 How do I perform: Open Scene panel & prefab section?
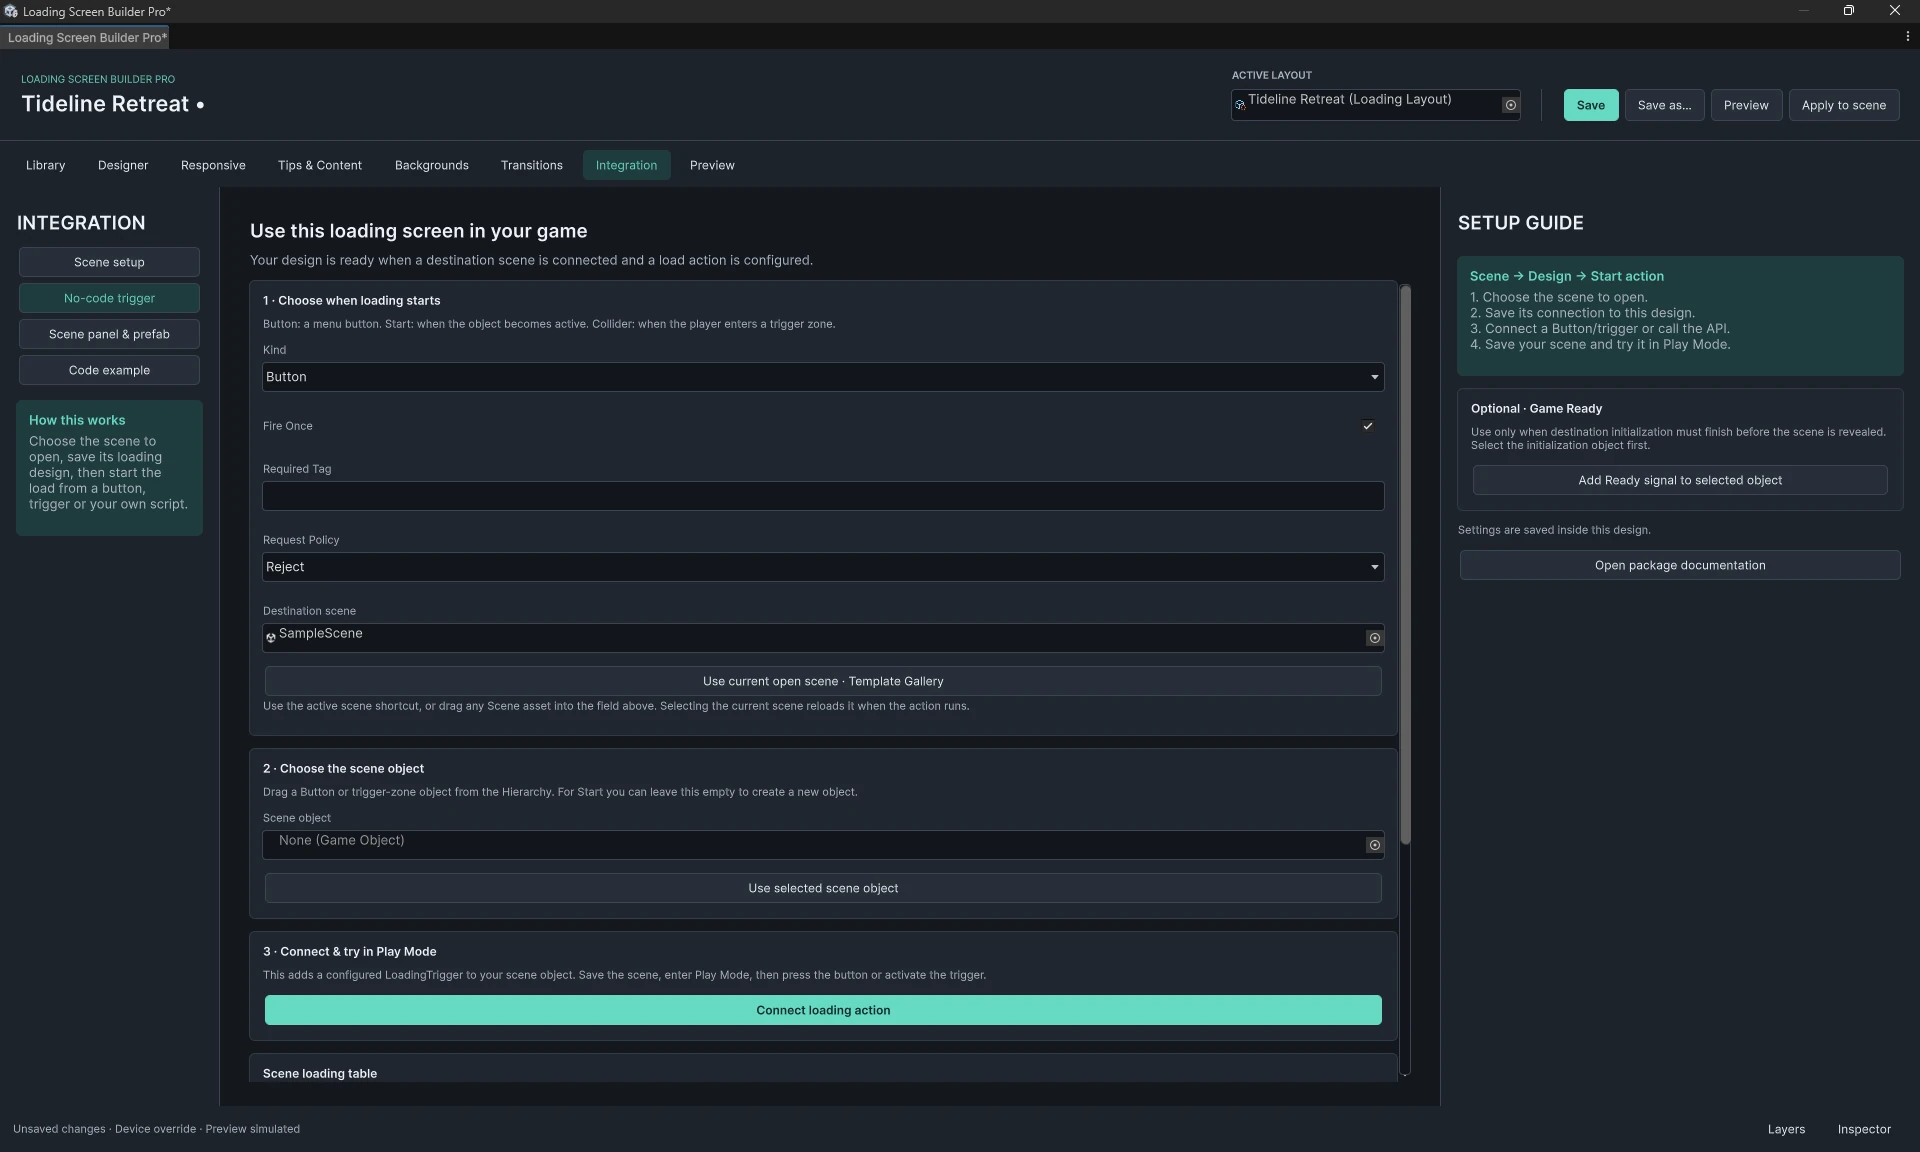[x=109, y=334]
